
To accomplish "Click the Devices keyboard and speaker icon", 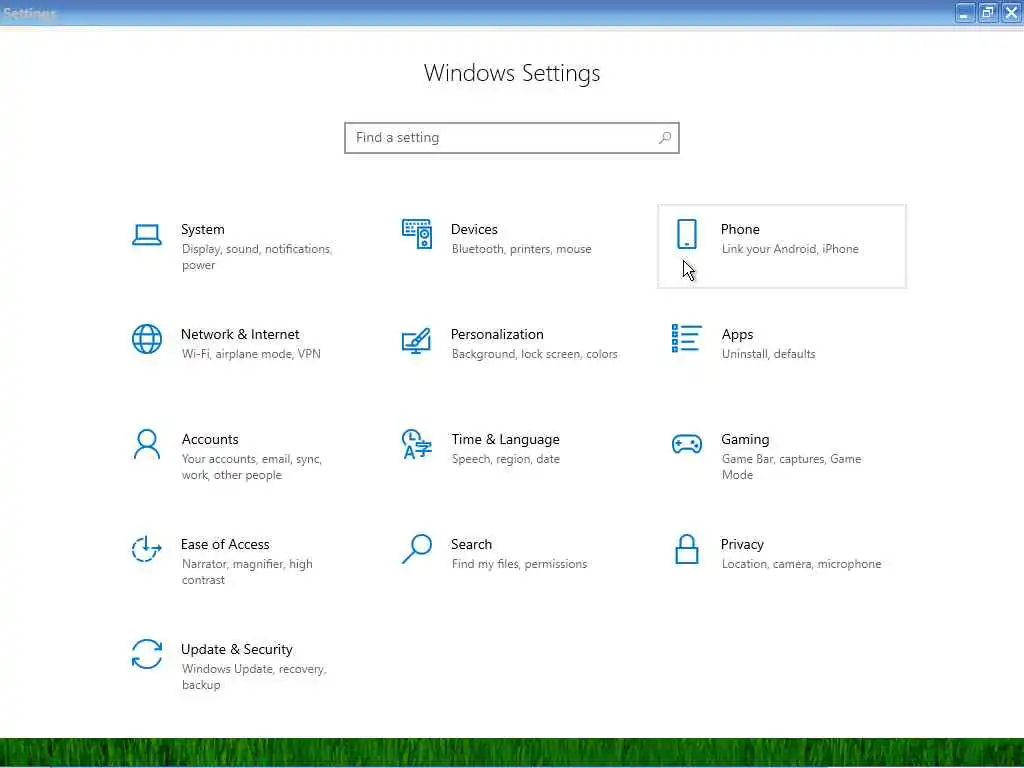I will point(417,234).
